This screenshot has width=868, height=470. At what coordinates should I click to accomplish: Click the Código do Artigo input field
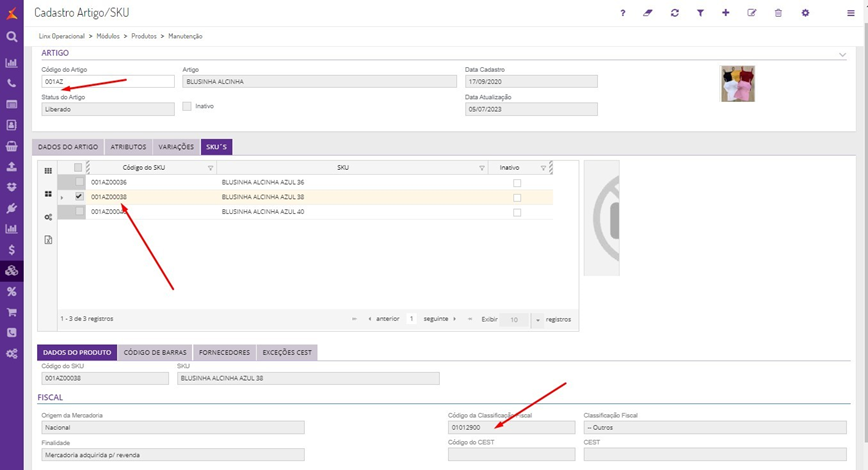(108, 81)
